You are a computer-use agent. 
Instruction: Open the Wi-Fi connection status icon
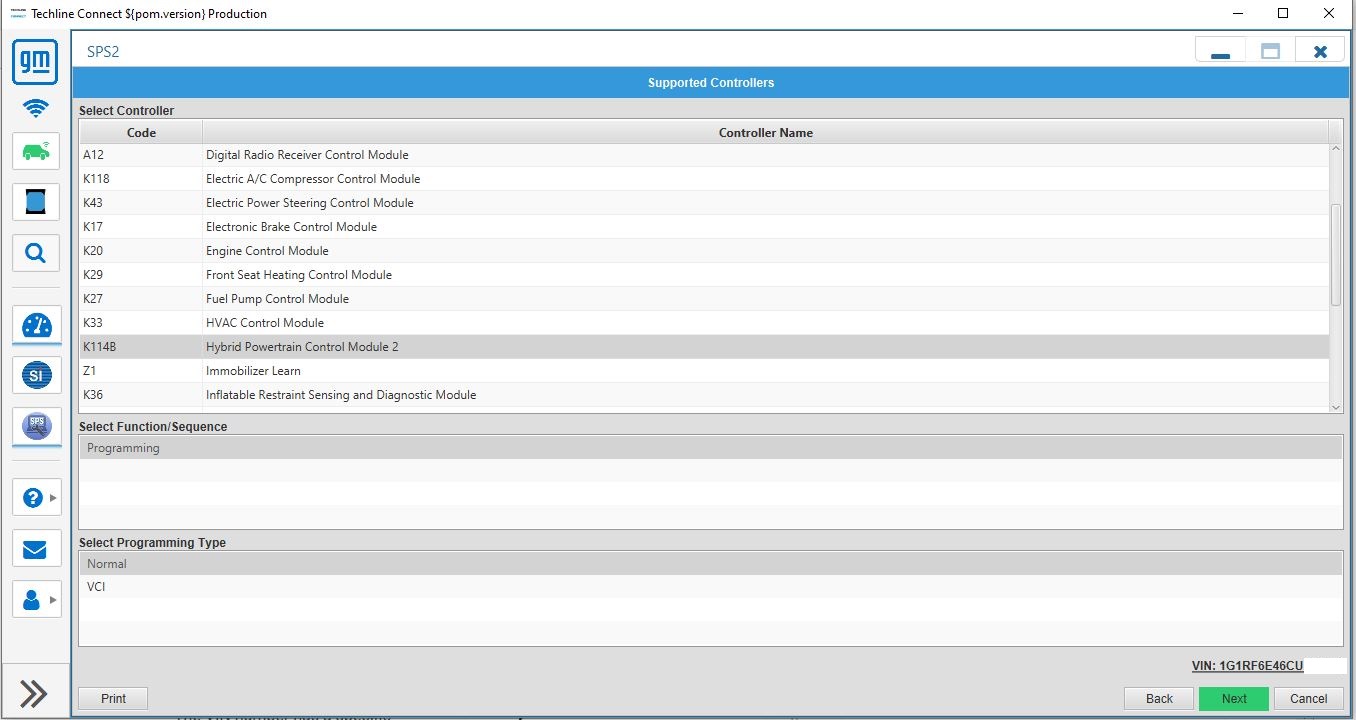[x=35, y=108]
